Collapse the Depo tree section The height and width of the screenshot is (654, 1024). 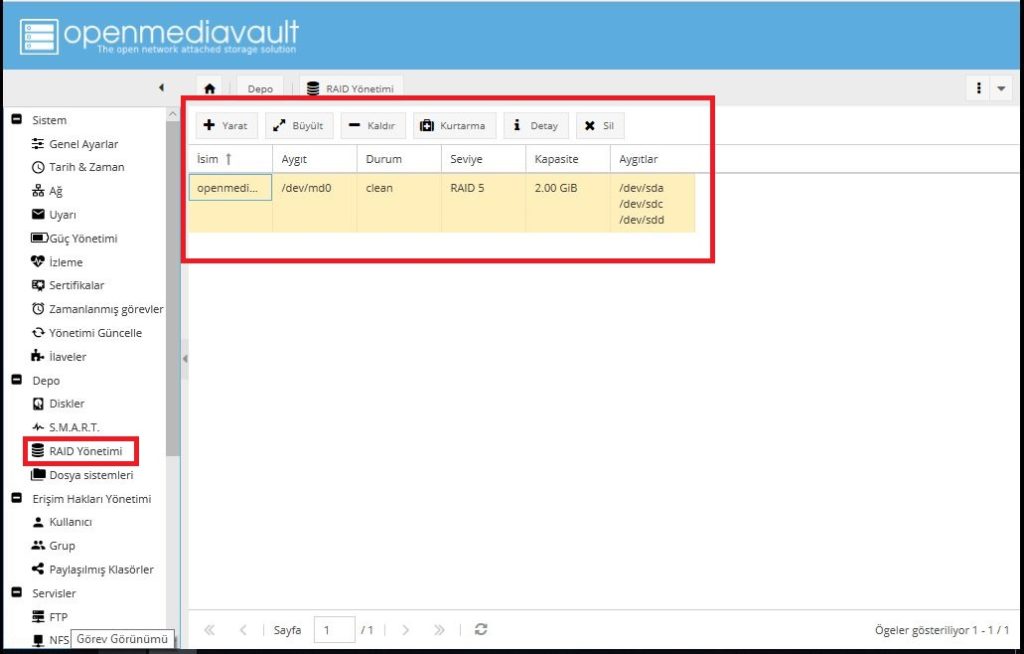[x=17, y=380]
